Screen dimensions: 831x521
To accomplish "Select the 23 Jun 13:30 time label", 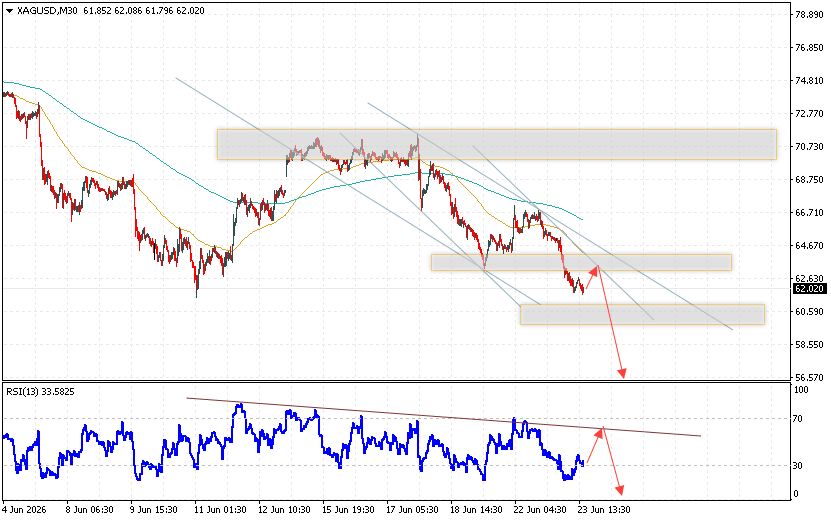I will click(x=604, y=510).
